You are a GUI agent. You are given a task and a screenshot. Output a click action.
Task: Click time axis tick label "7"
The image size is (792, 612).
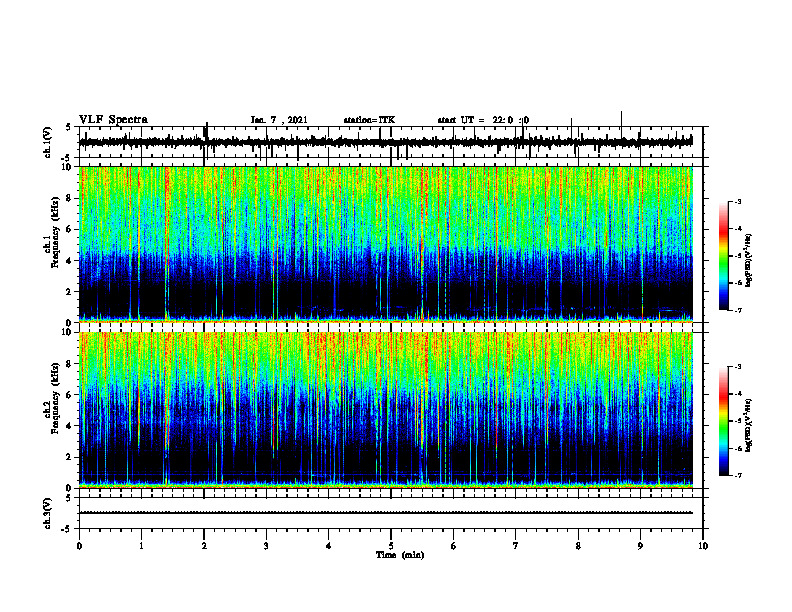(516, 546)
